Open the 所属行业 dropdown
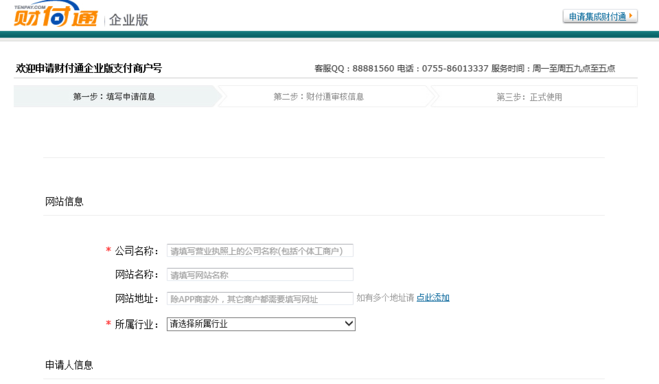 [x=261, y=324]
